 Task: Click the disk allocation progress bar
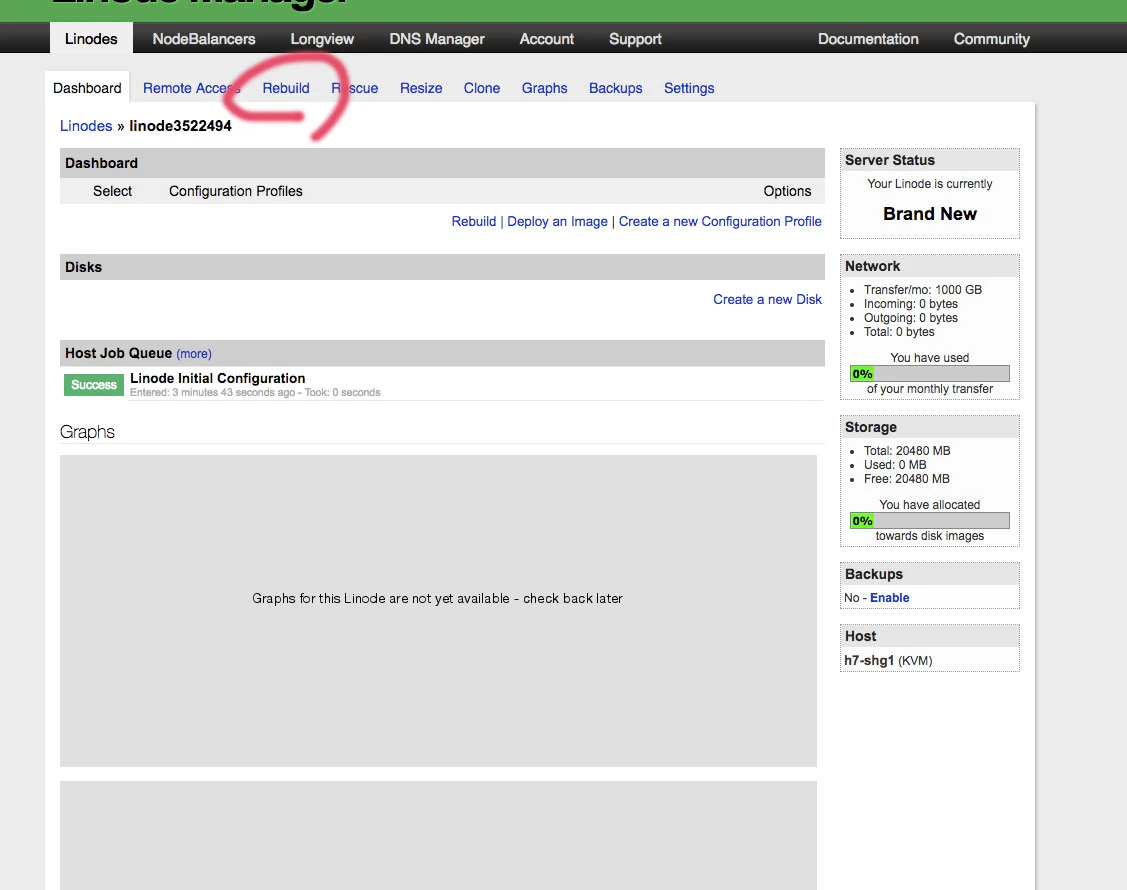point(929,520)
